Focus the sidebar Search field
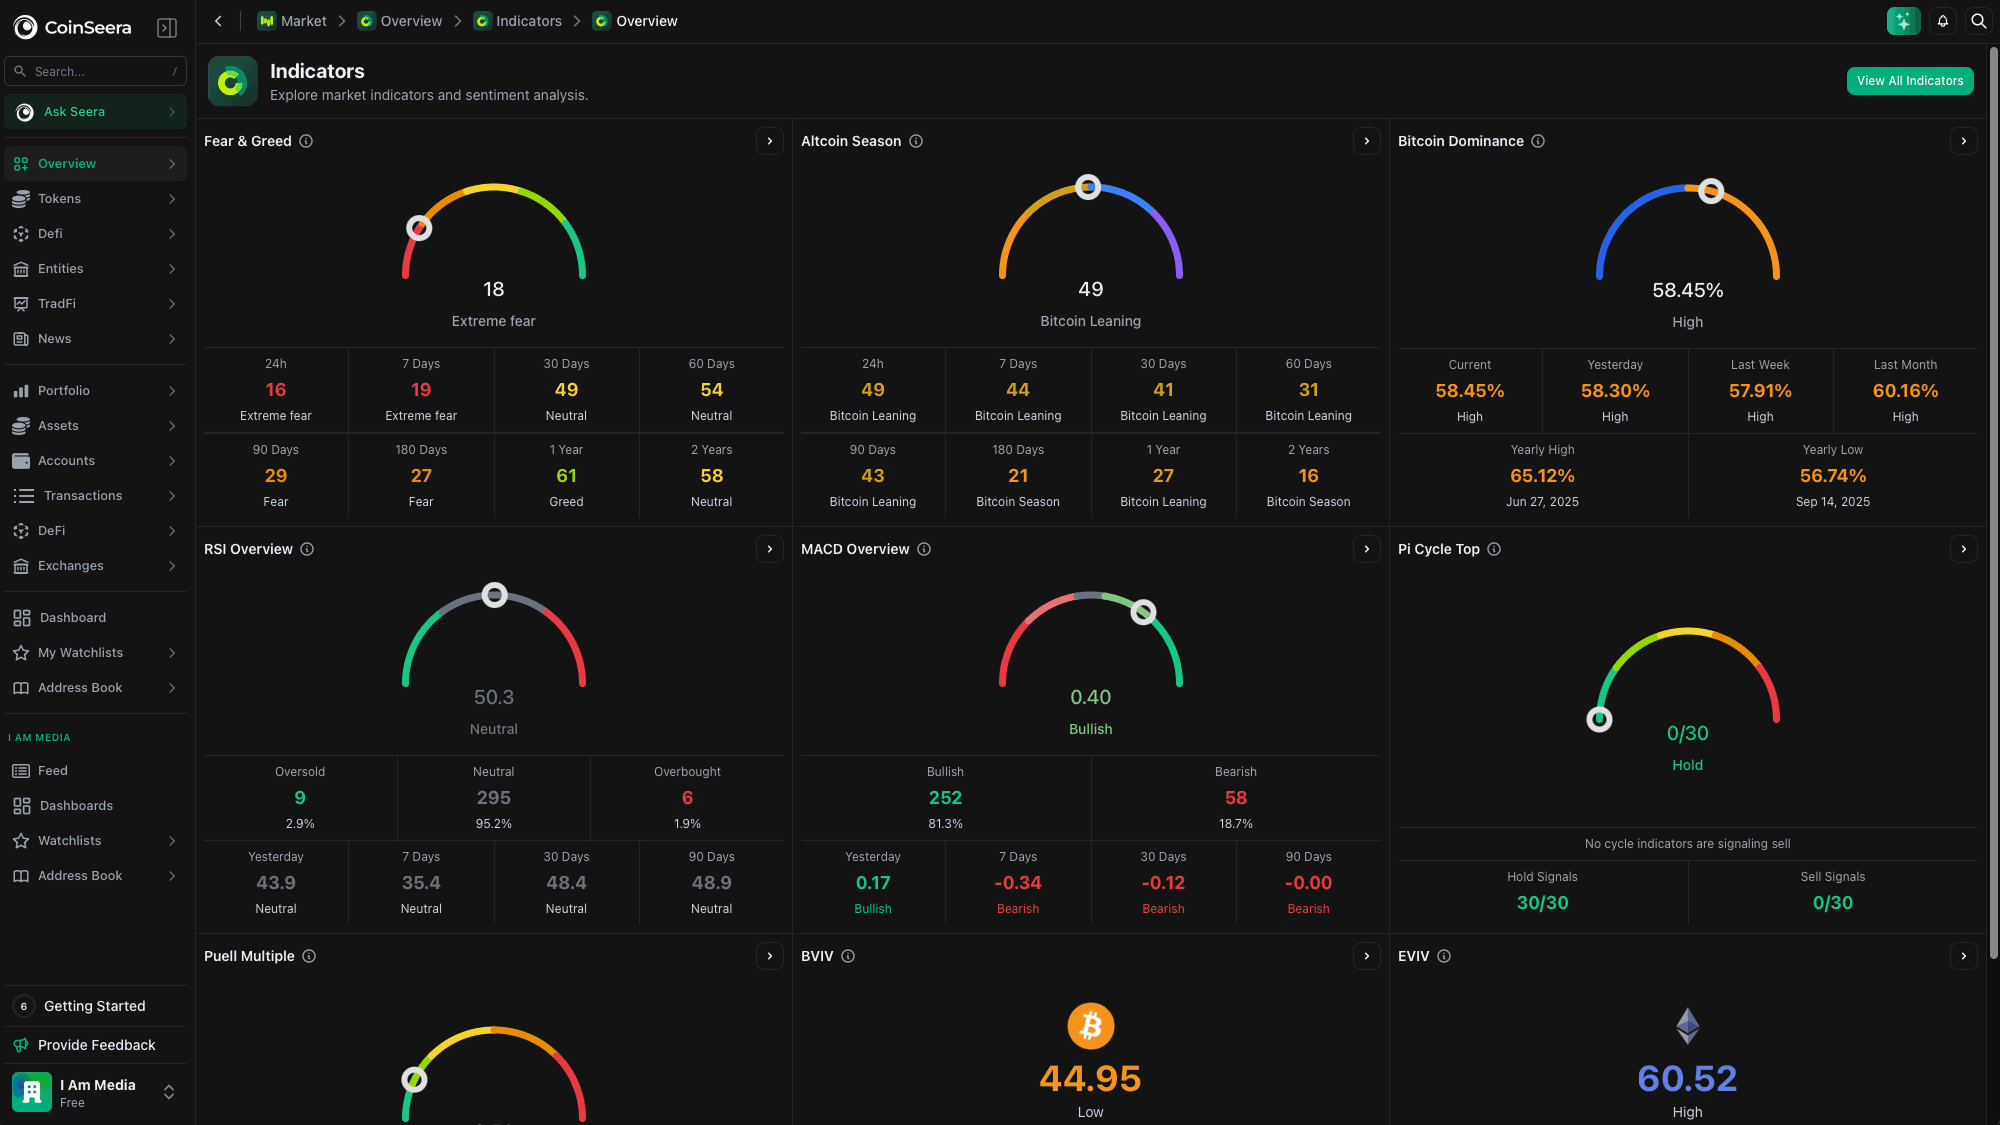The width and height of the screenshot is (2000, 1125). pyautogui.click(x=96, y=72)
